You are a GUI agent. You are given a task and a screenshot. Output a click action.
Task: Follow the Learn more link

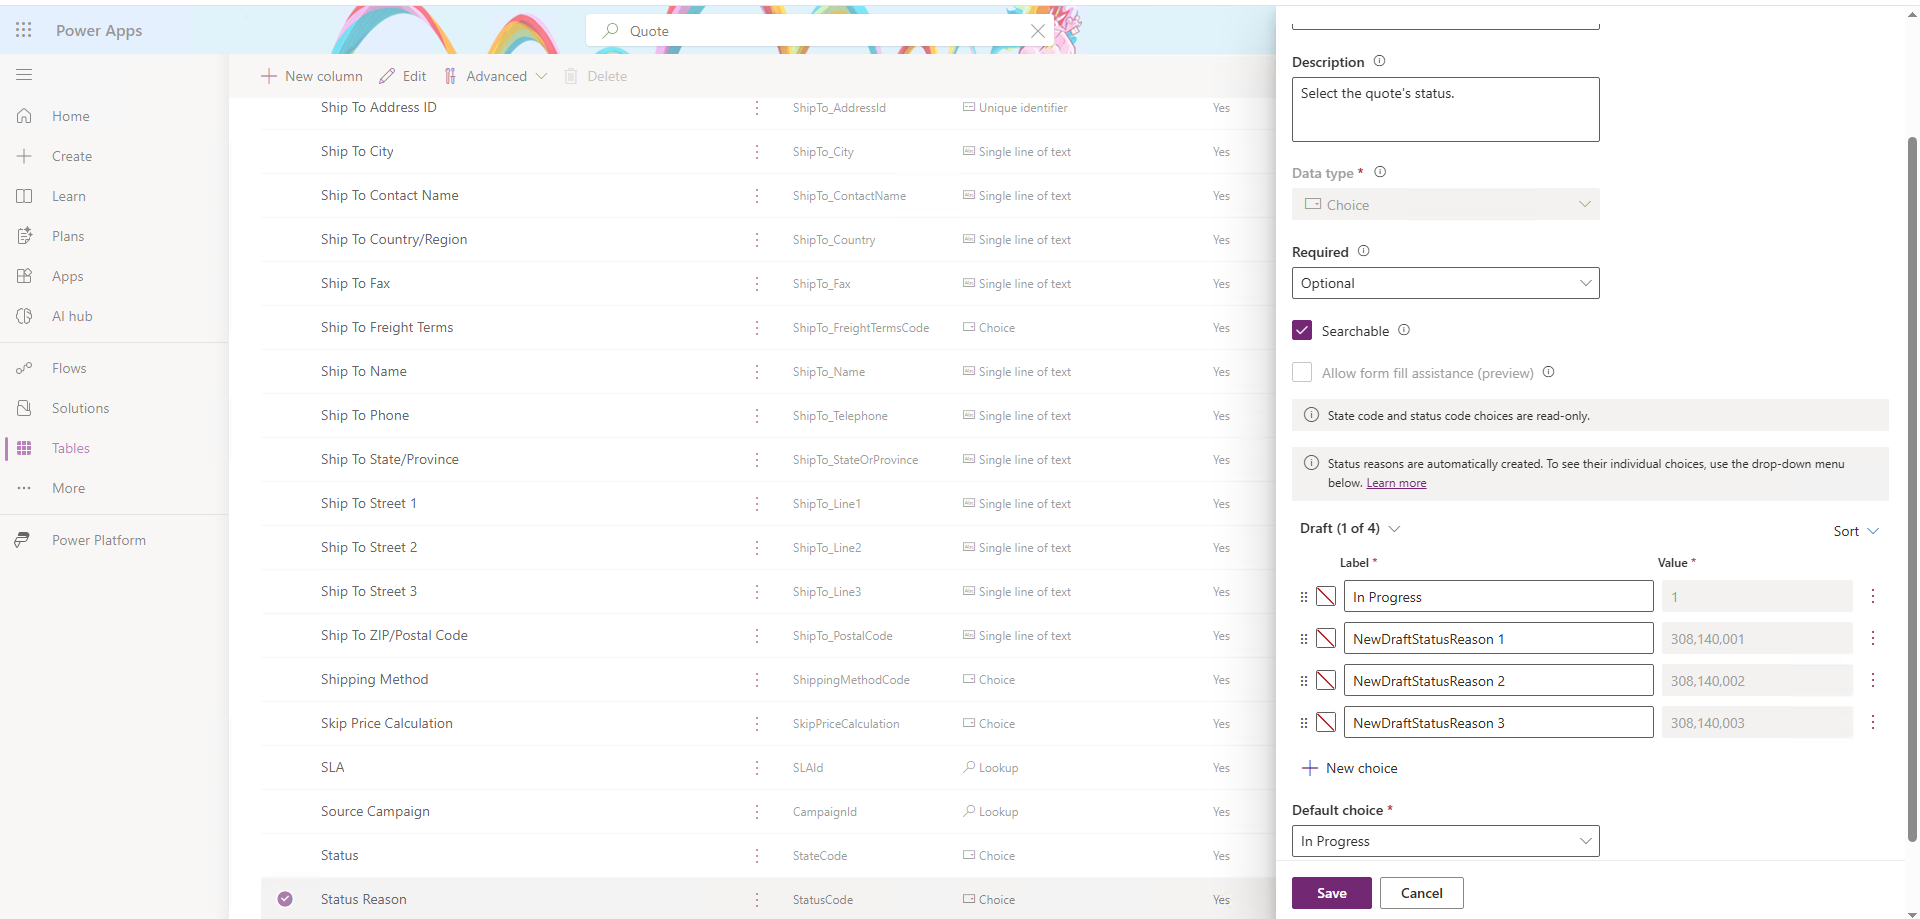[1396, 483]
